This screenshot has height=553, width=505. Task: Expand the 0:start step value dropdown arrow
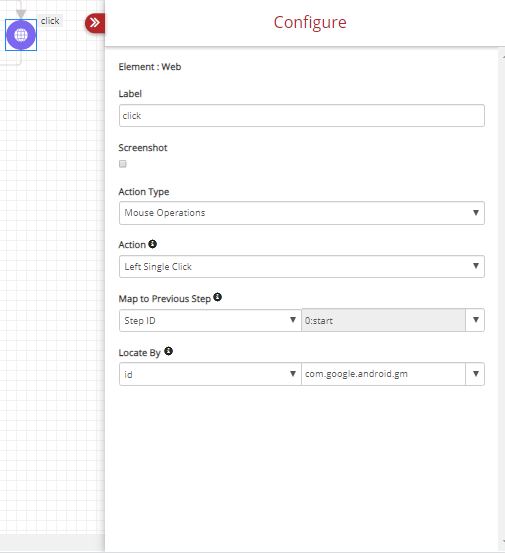[475, 320]
